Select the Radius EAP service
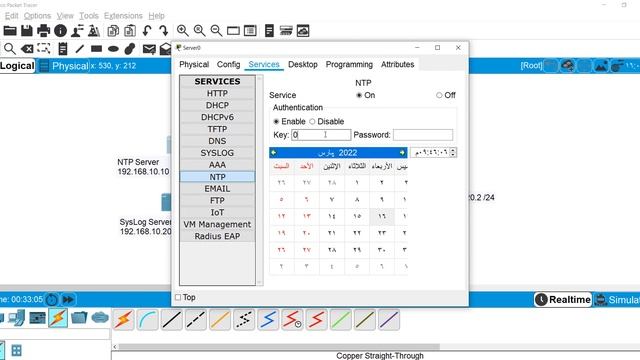 click(217, 236)
